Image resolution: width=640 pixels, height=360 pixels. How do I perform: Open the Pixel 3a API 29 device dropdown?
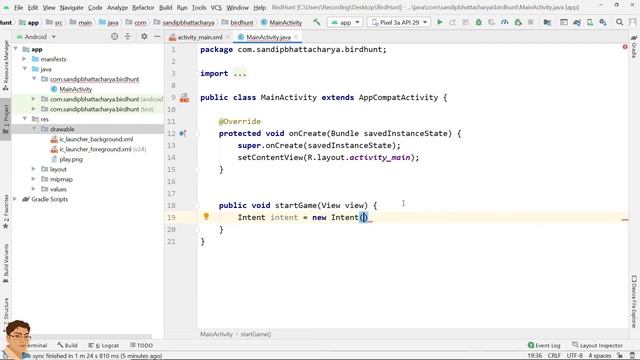point(399,22)
